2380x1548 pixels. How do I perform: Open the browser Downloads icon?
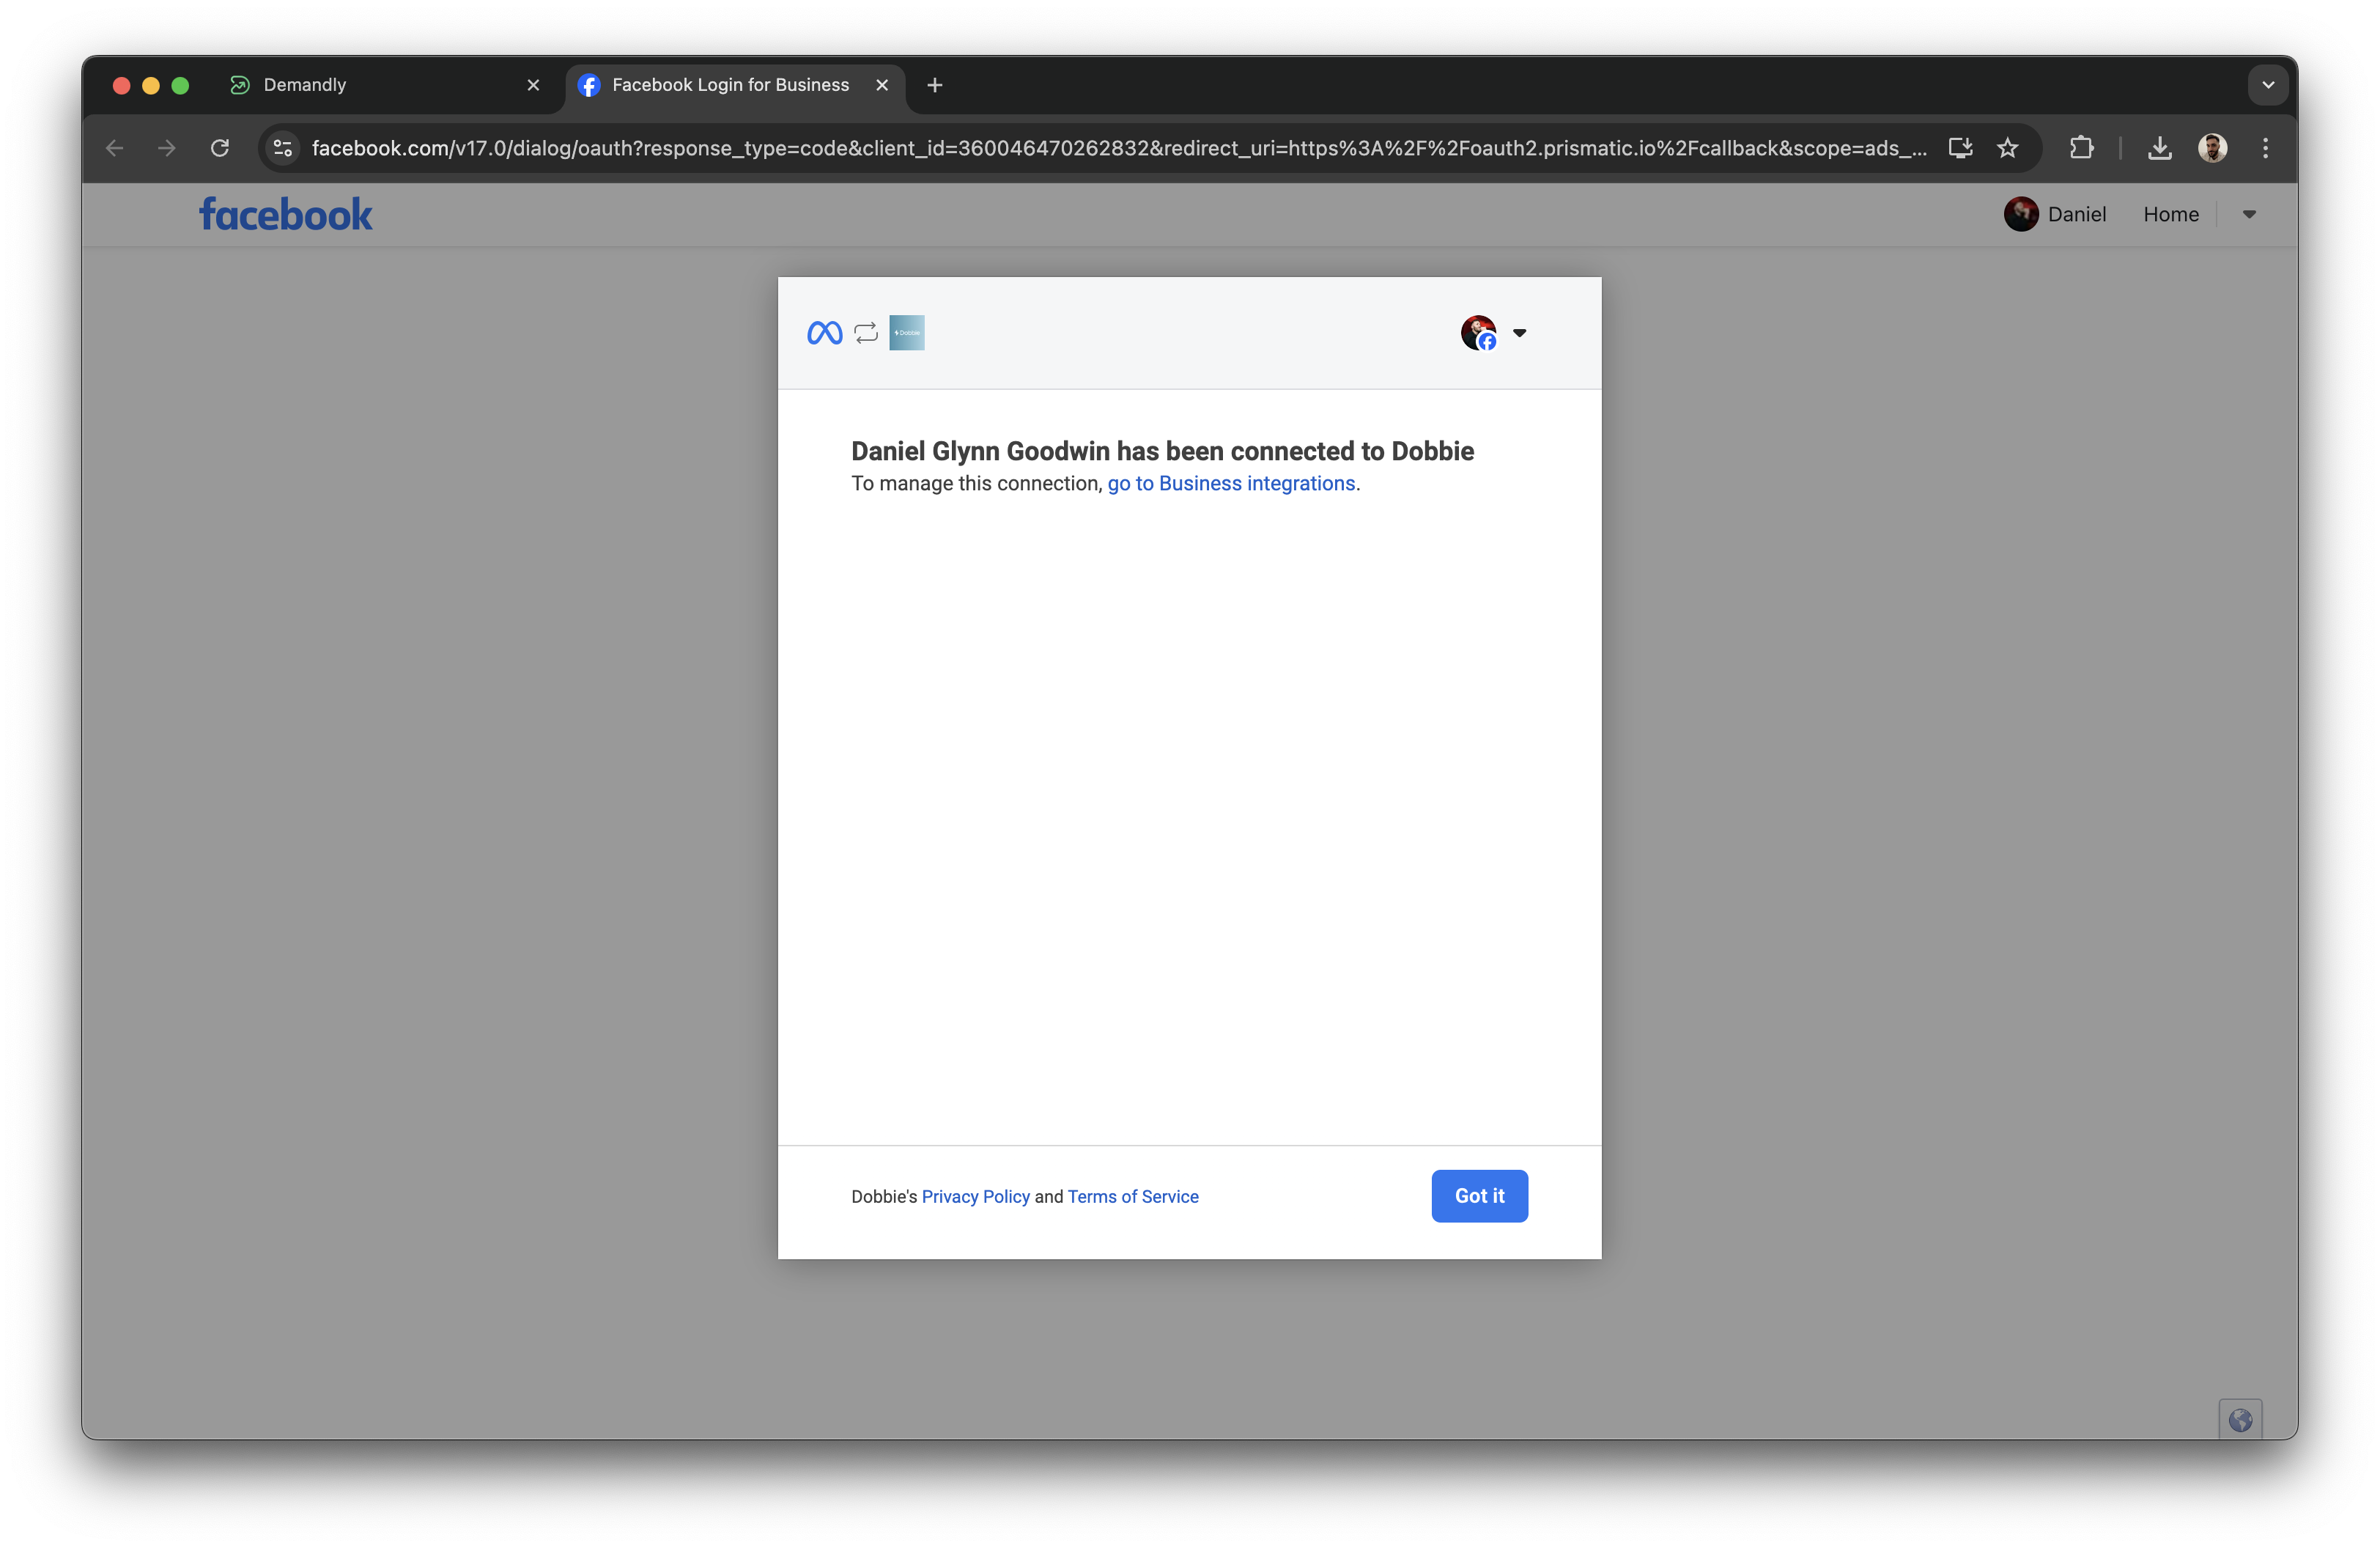(x=2159, y=148)
